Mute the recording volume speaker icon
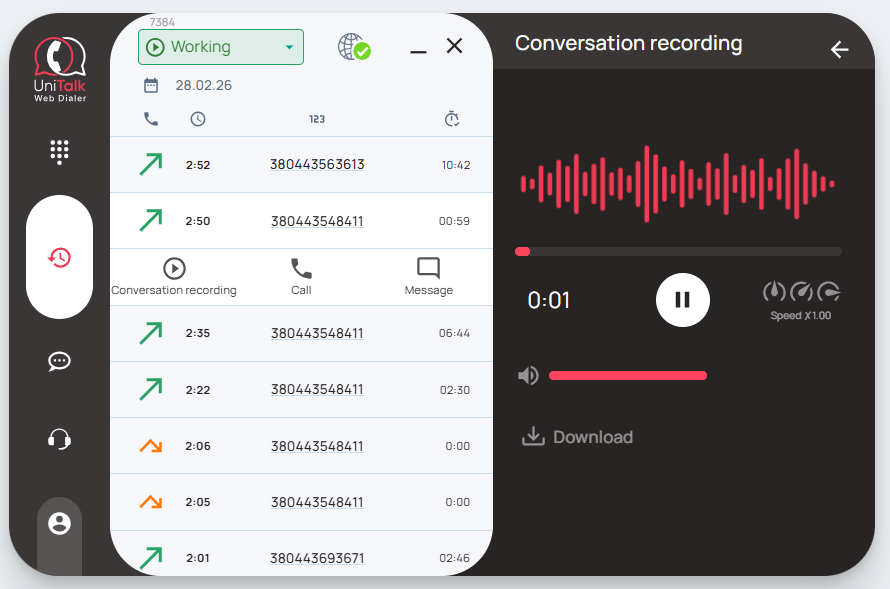890x589 pixels. (528, 375)
